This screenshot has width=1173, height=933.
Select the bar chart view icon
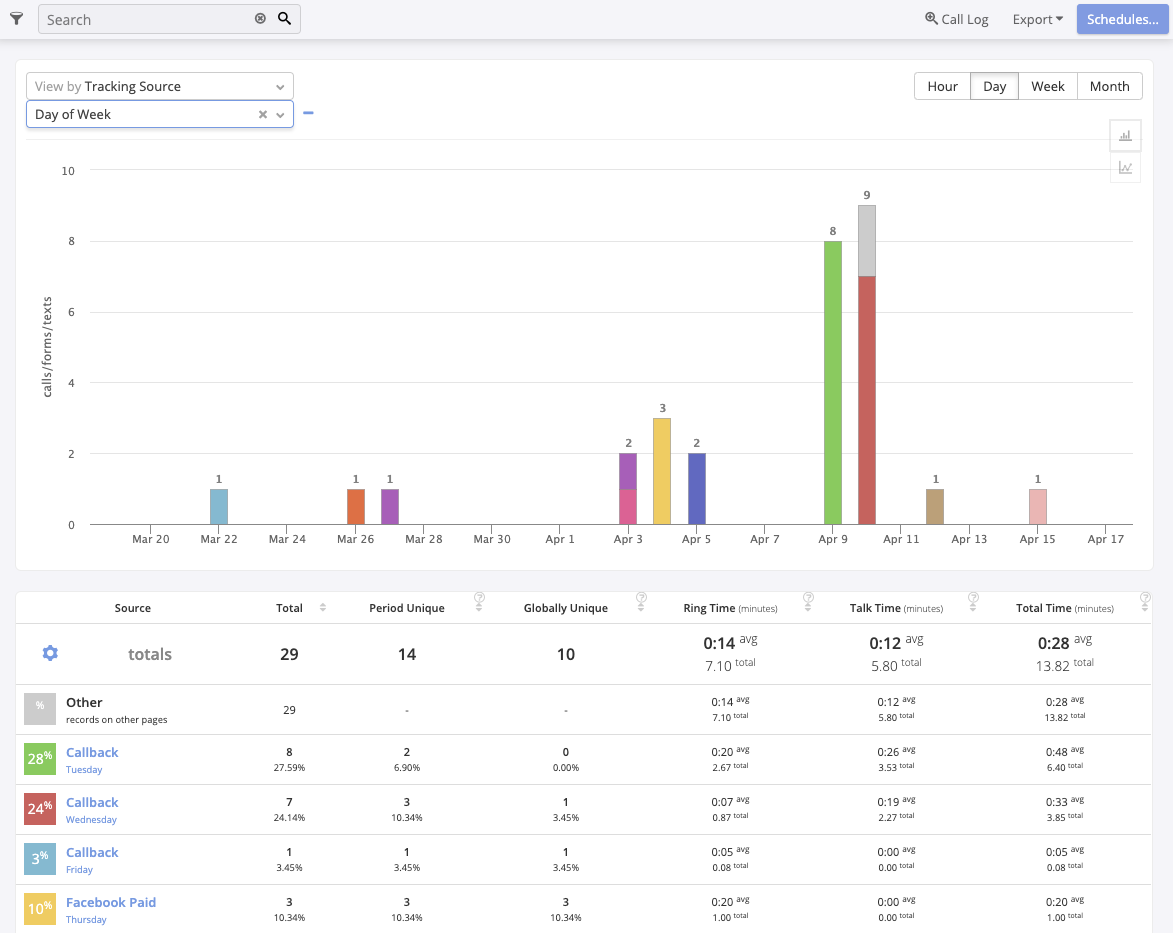(1125, 135)
